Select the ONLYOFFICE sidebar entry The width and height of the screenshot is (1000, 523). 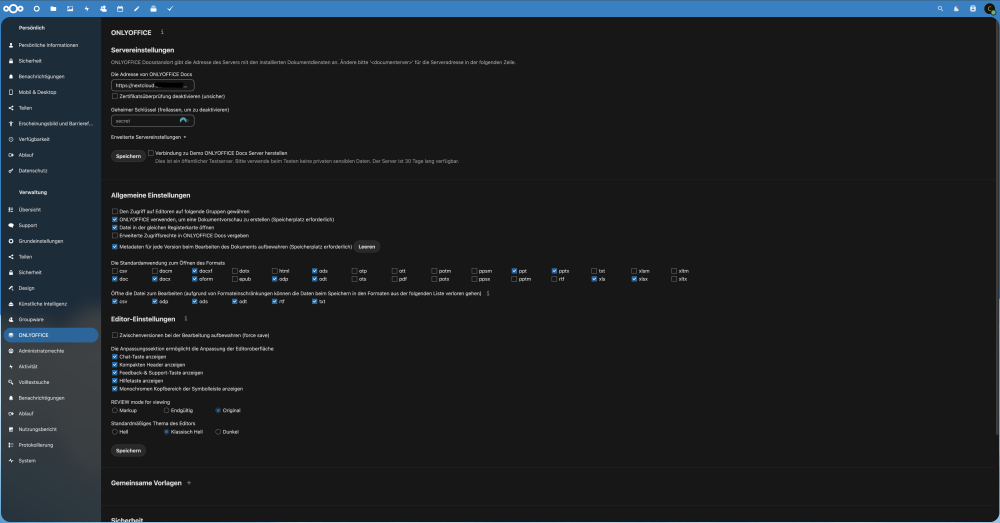pos(51,335)
